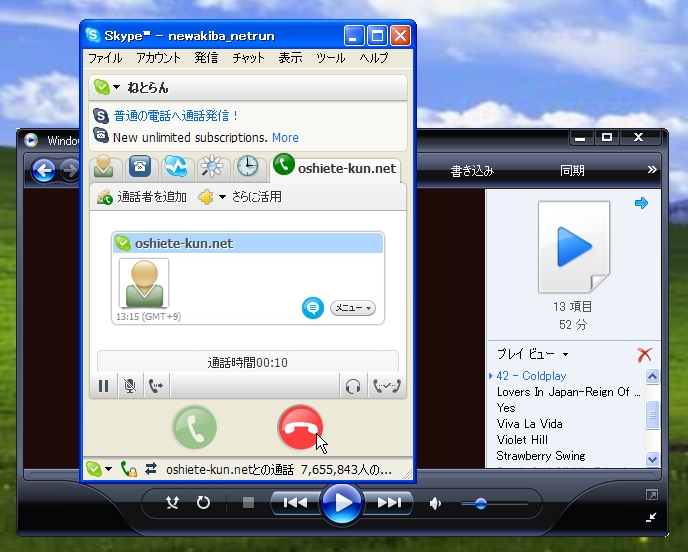Click playlist scrollbar up arrow
688x552 pixels.
[652, 376]
